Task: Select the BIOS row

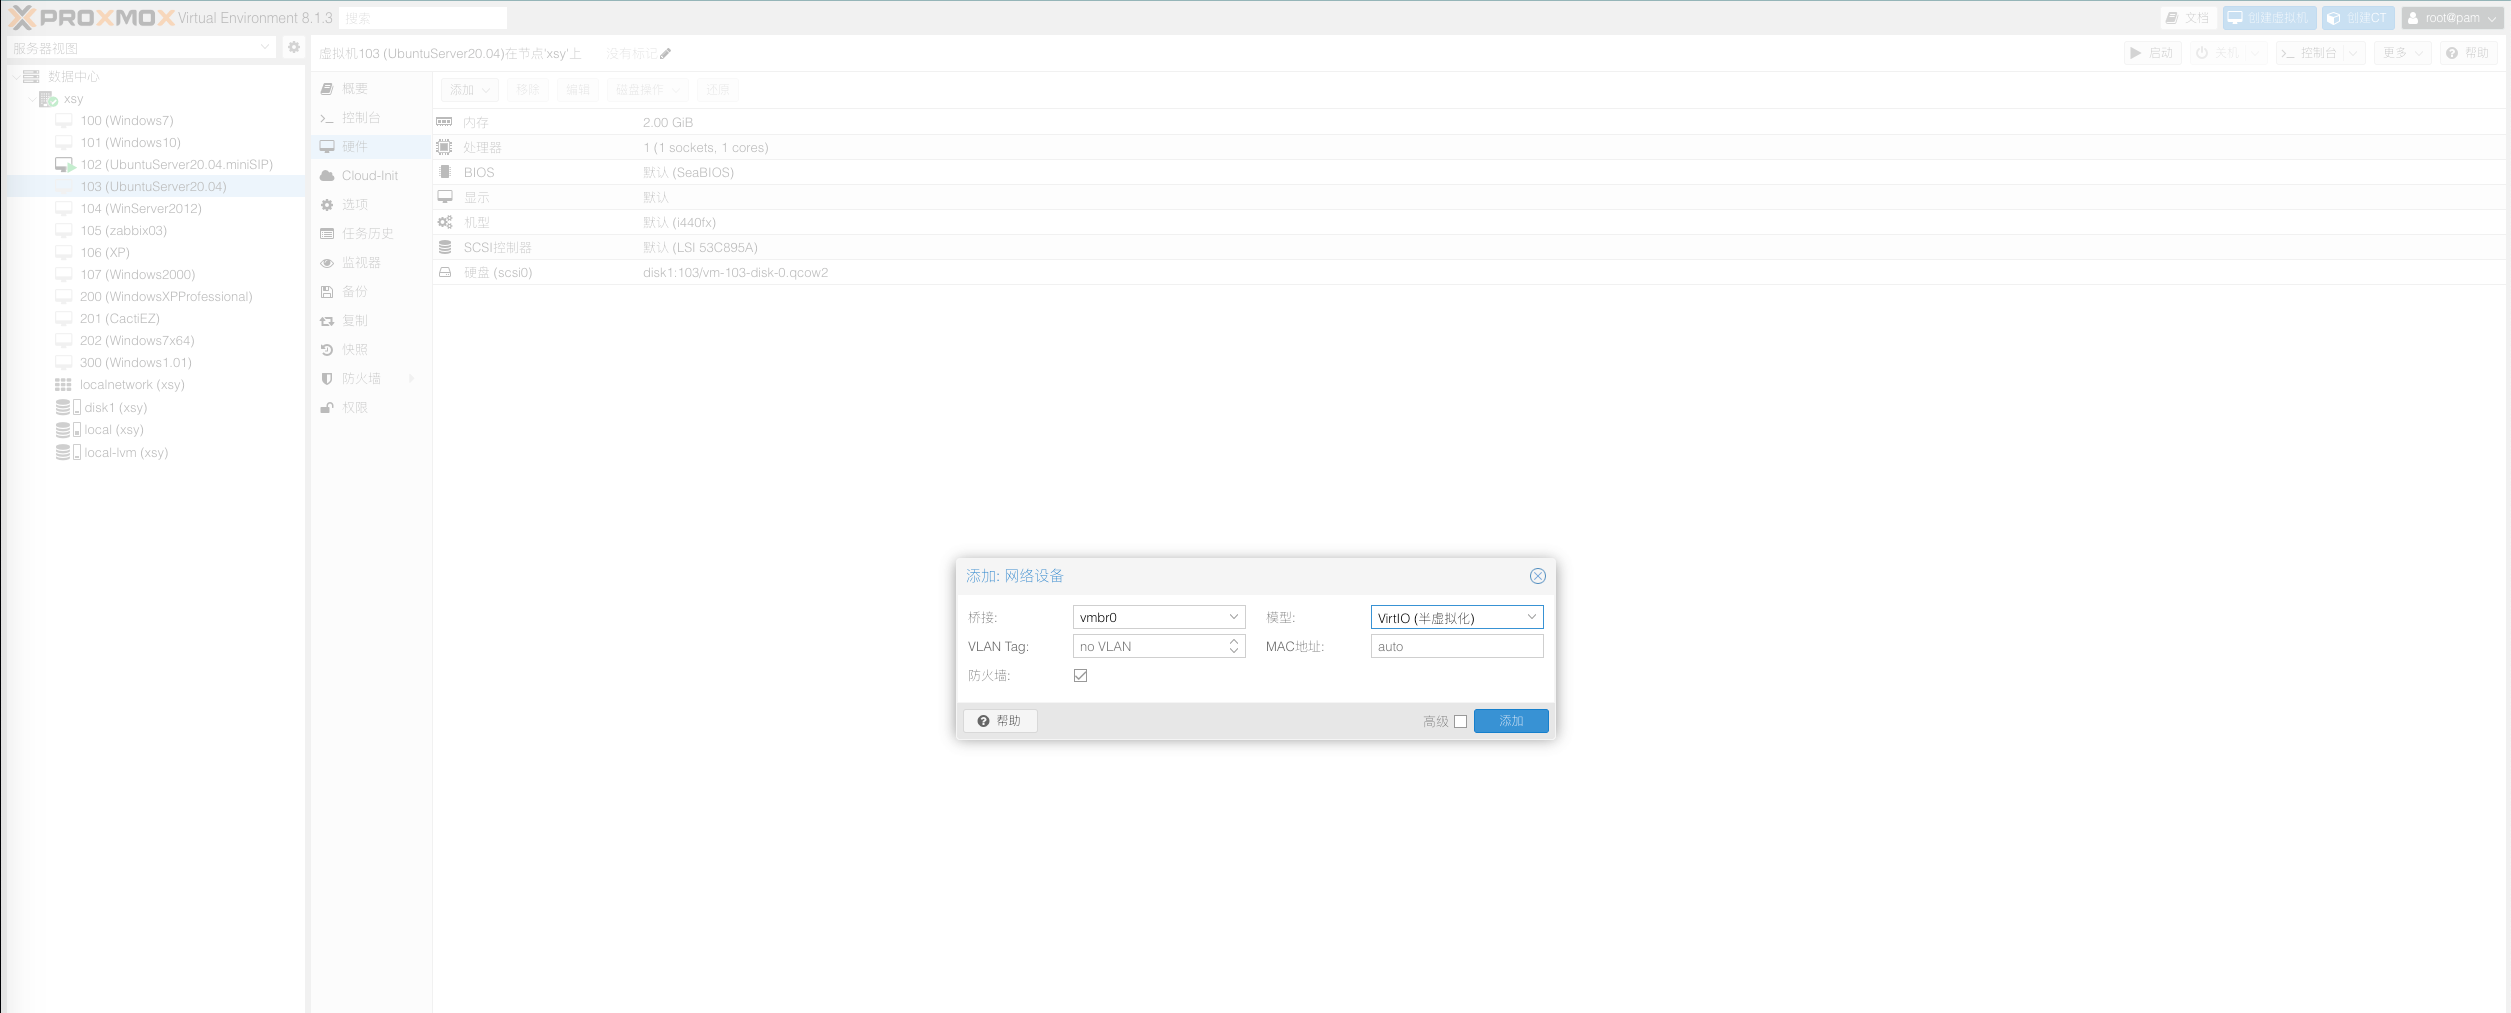Action: pos(1470,172)
